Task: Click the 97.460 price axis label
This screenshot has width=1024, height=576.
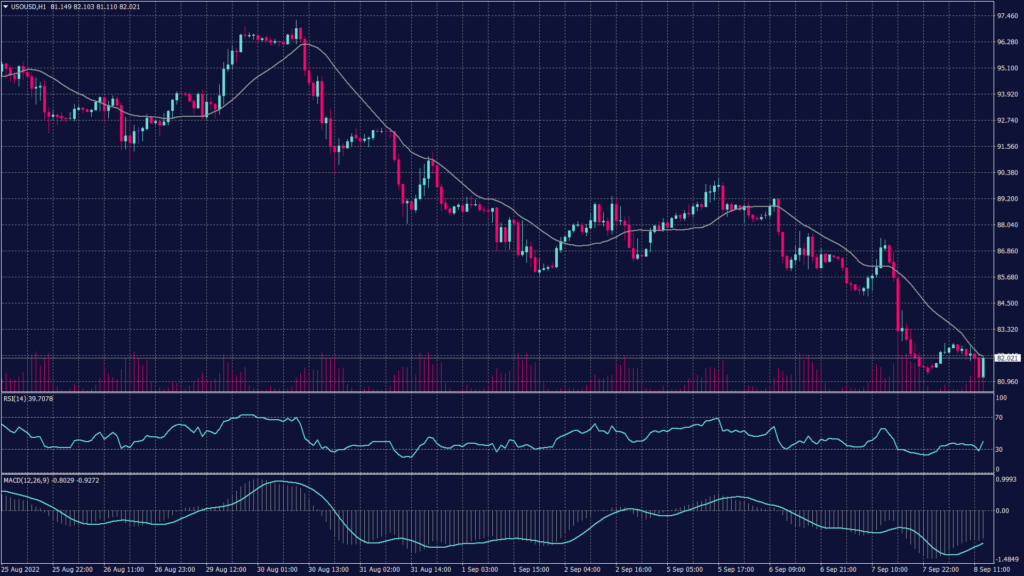Action: [1006, 16]
